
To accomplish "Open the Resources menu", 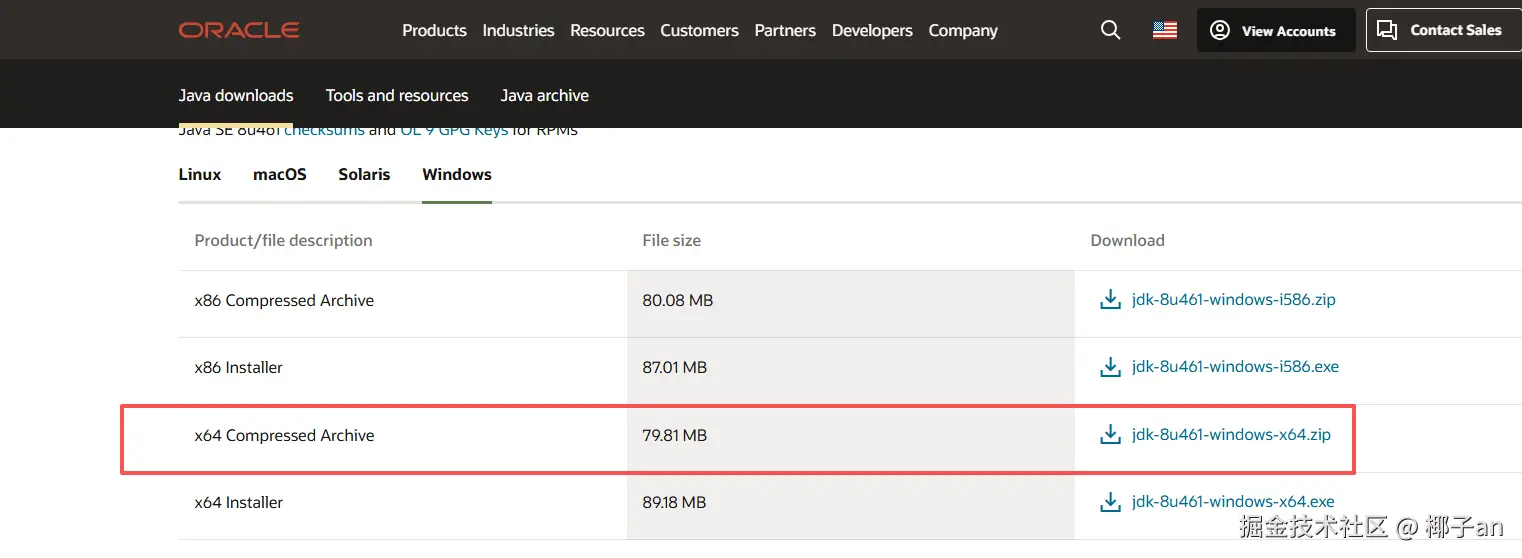I will [x=607, y=30].
